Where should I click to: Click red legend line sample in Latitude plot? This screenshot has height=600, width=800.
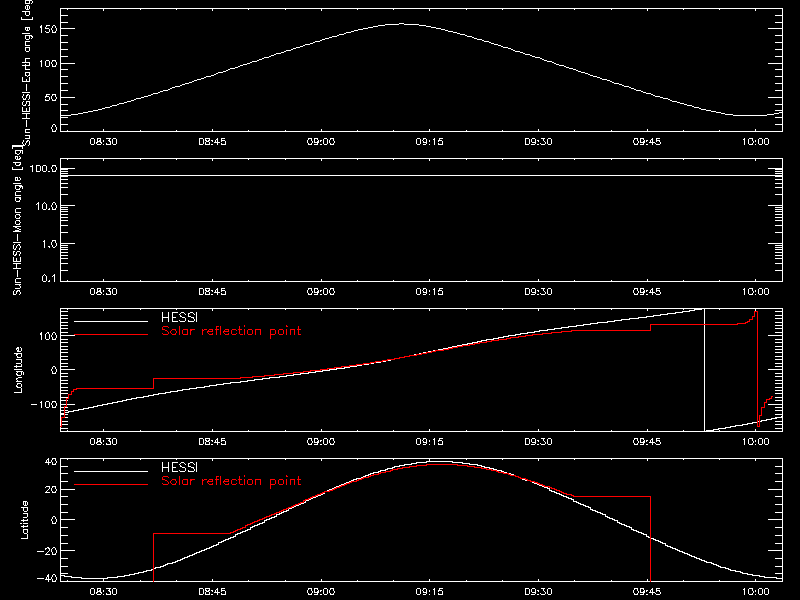tap(111, 485)
